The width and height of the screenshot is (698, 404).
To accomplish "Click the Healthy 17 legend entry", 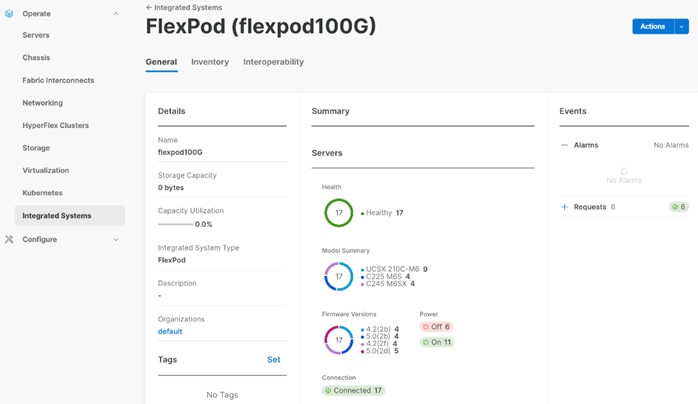I will point(382,213).
